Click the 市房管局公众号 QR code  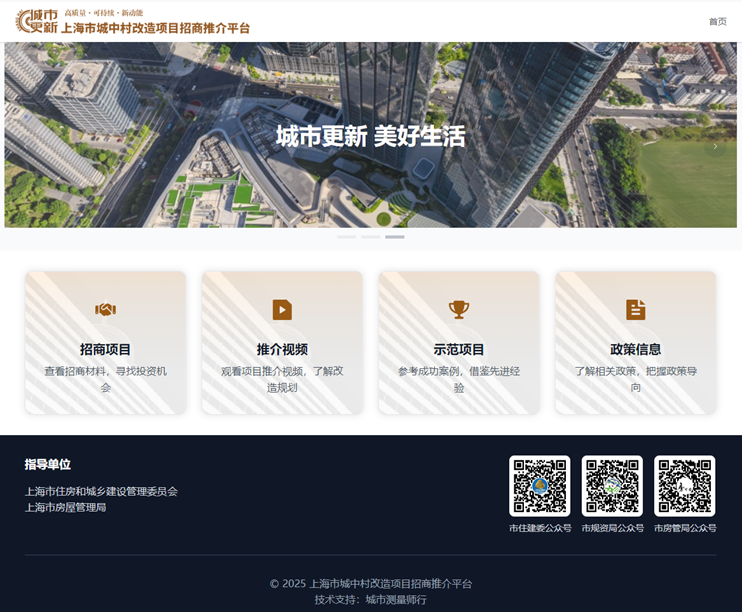pos(685,486)
